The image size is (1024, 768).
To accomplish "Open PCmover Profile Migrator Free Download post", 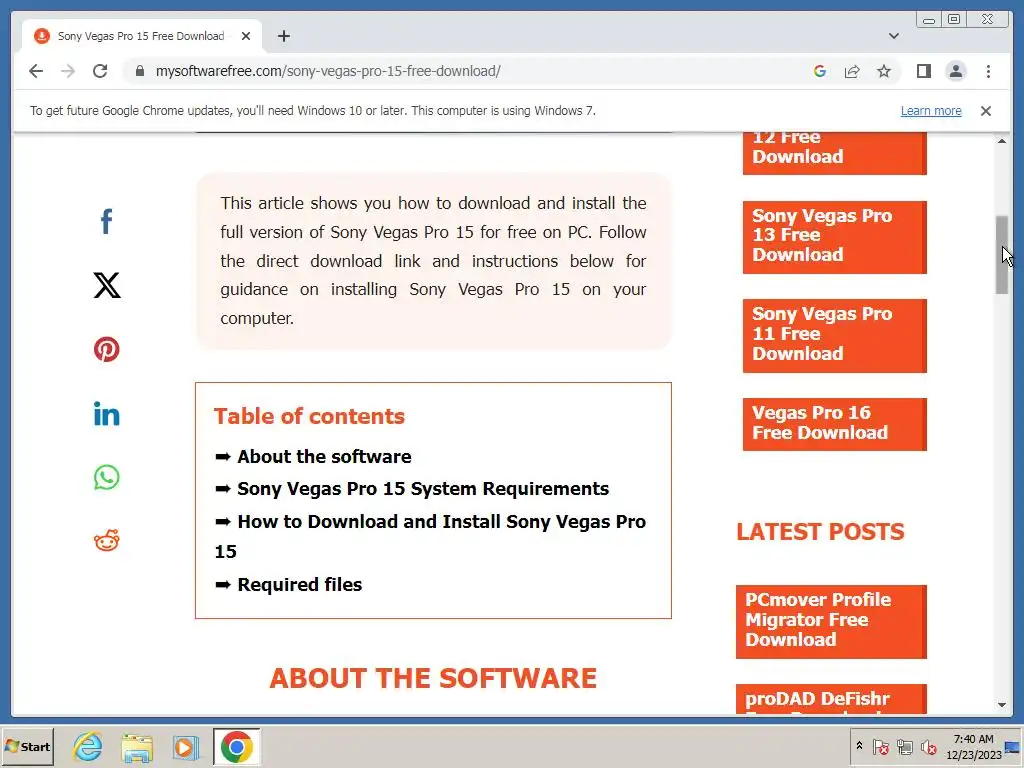I will pos(831,622).
